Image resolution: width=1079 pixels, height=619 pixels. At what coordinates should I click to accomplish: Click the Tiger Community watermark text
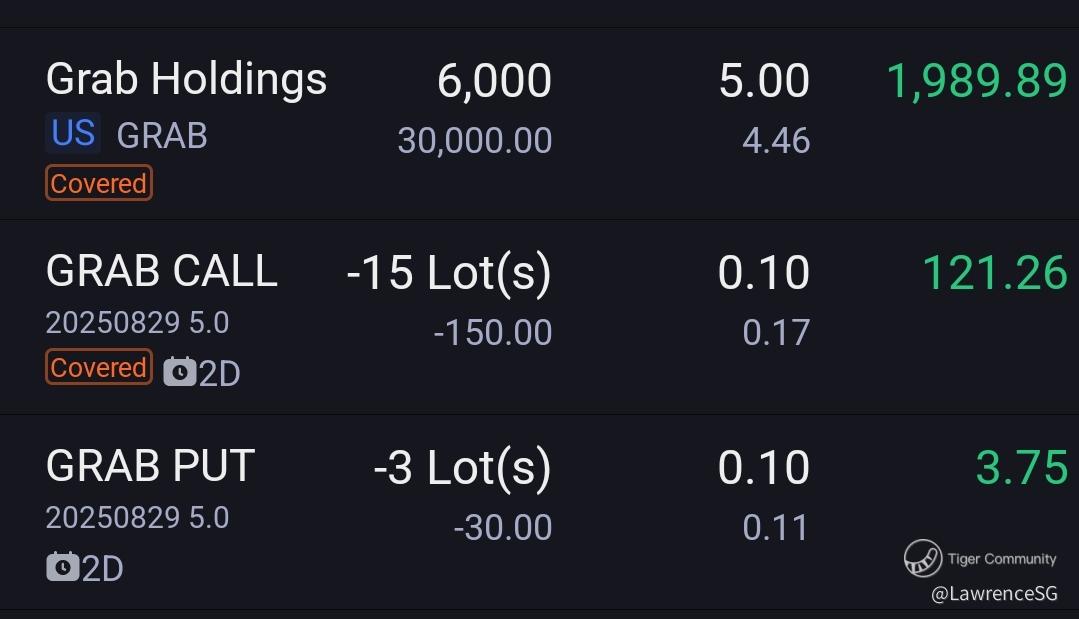[1002, 559]
